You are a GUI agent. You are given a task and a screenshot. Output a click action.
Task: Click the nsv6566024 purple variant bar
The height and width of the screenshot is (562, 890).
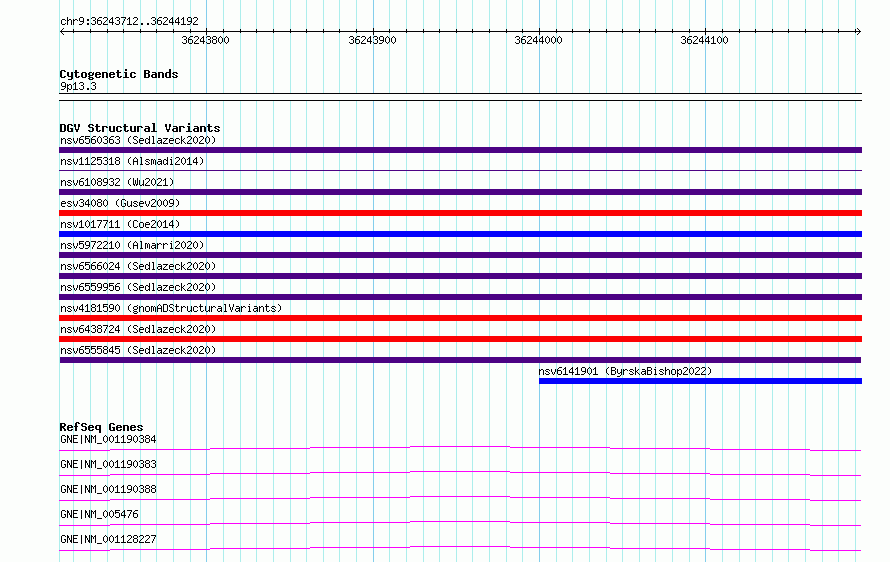tap(460, 276)
